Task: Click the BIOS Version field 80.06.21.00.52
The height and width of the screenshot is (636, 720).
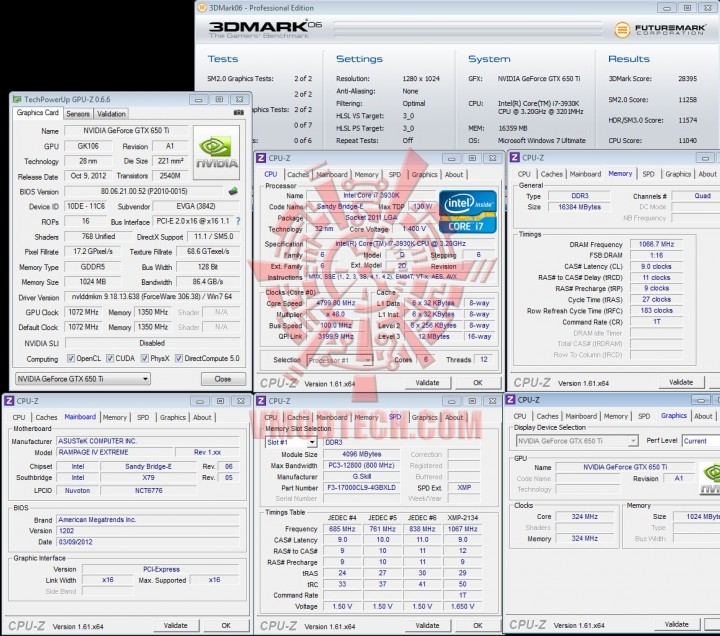Action: pos(144,191)
